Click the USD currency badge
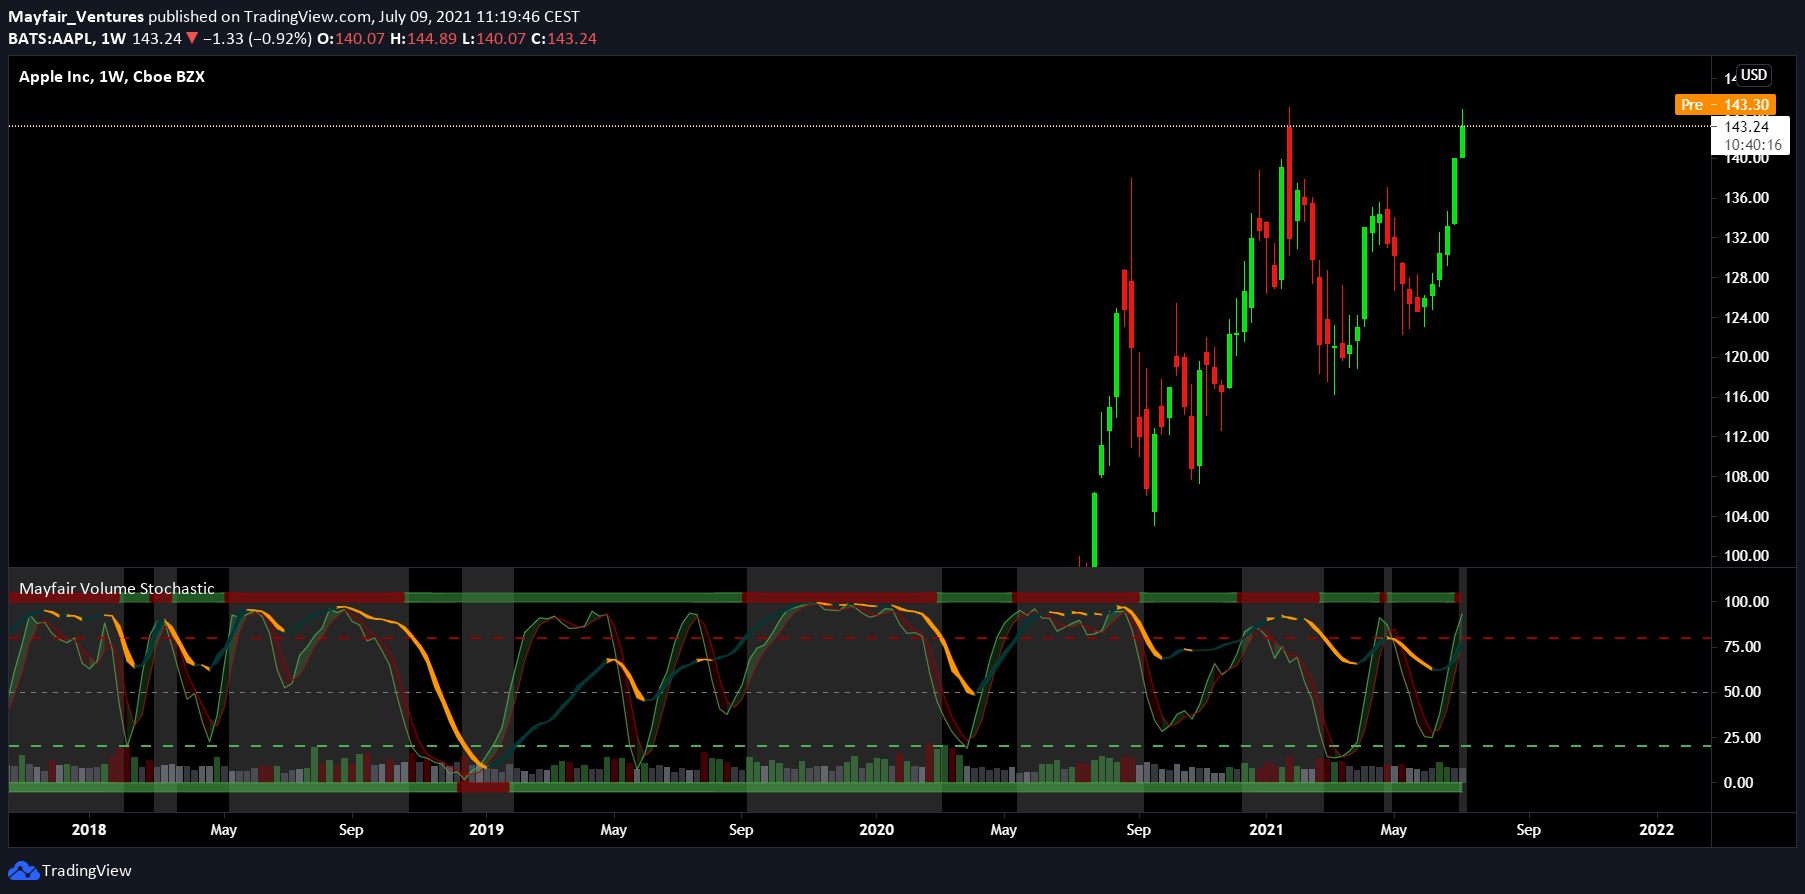This screenshot has width=1805, height=894. point(1754,75)
